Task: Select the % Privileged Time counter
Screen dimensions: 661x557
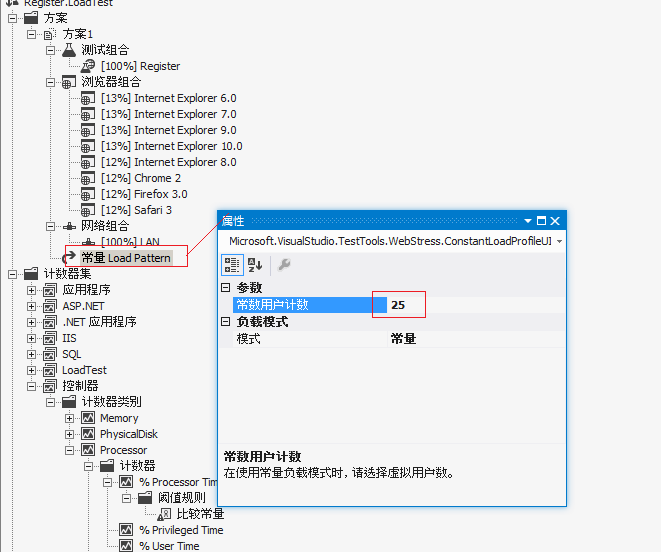Action: pyautogui.click(x=181, y=530)
